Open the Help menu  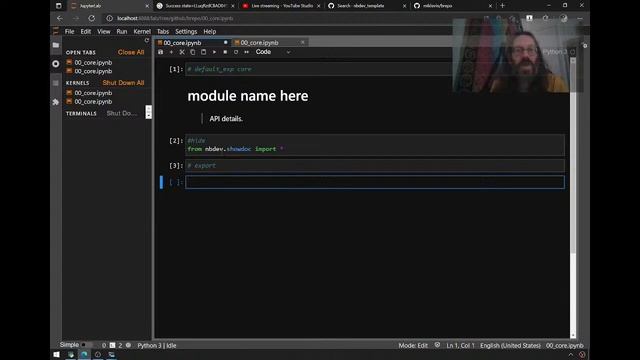pos(210,31)
